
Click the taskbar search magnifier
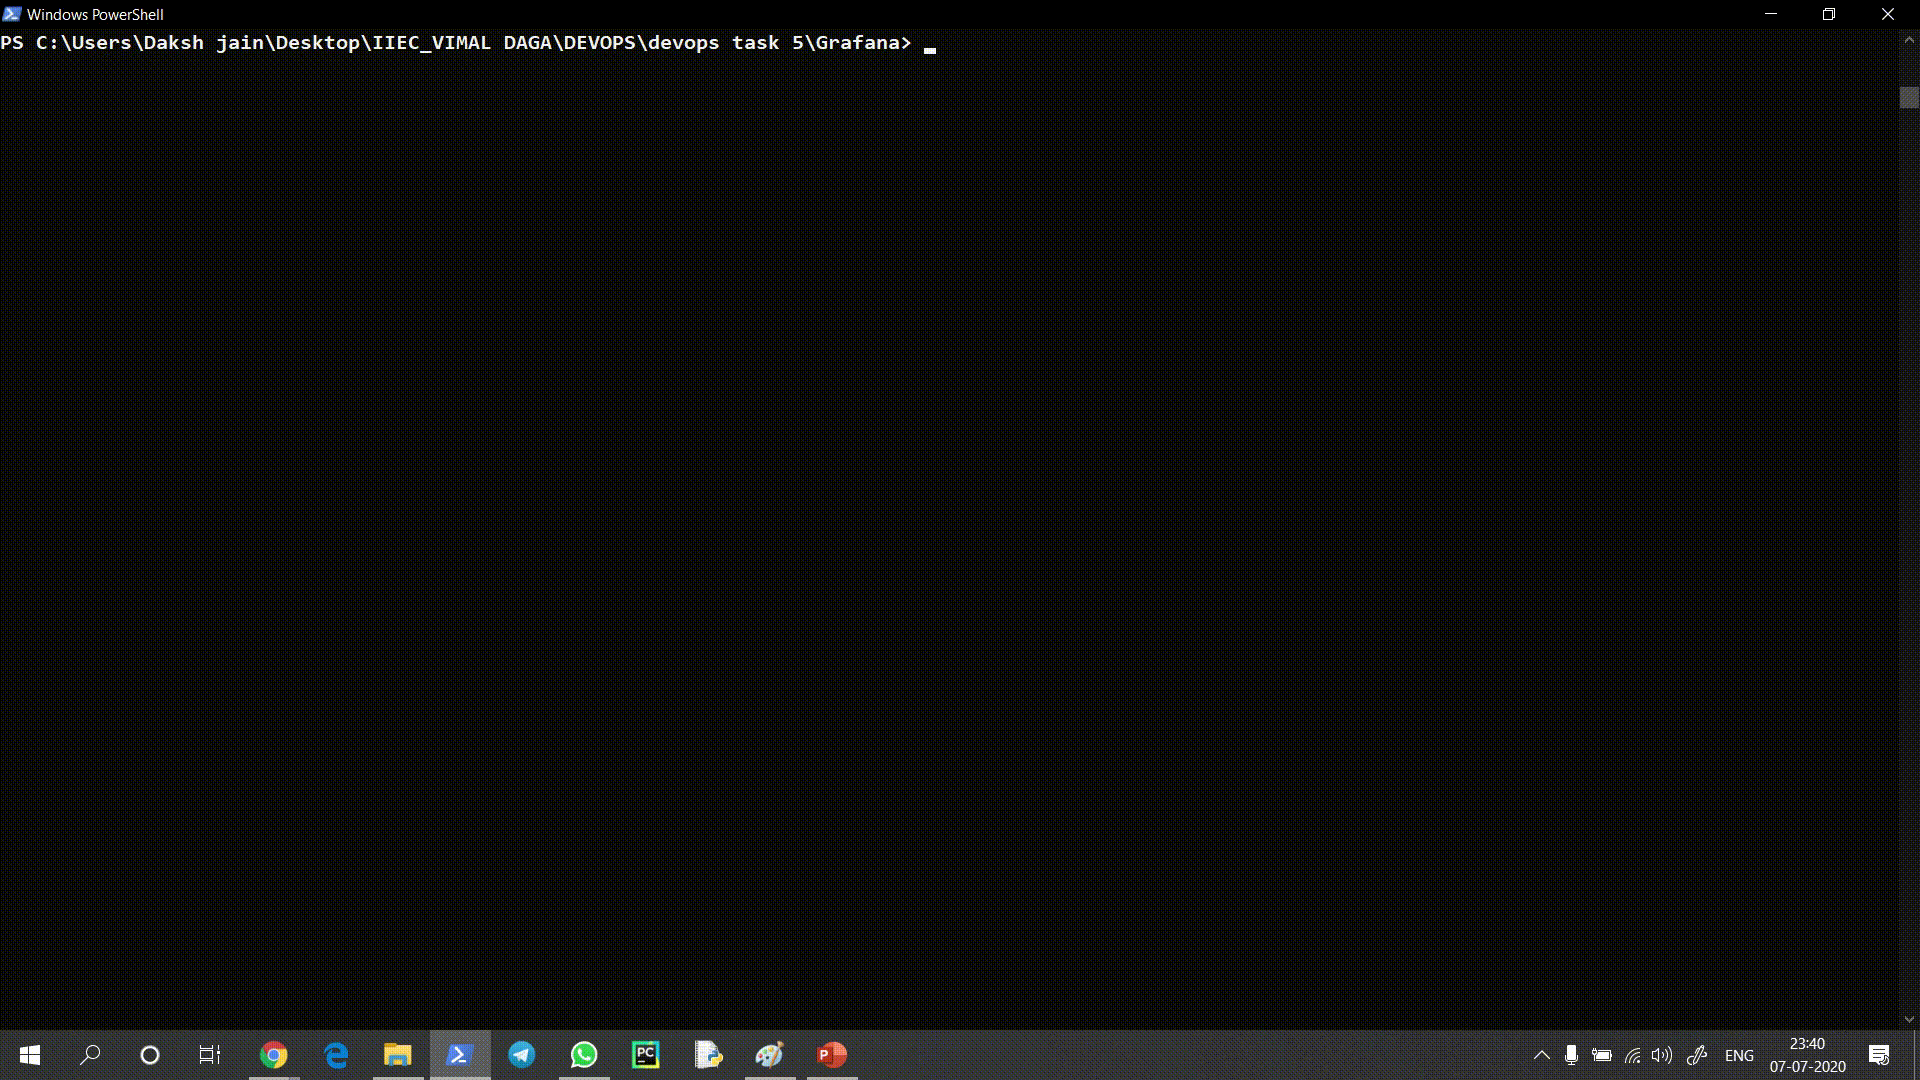[x=90, y=1055]
